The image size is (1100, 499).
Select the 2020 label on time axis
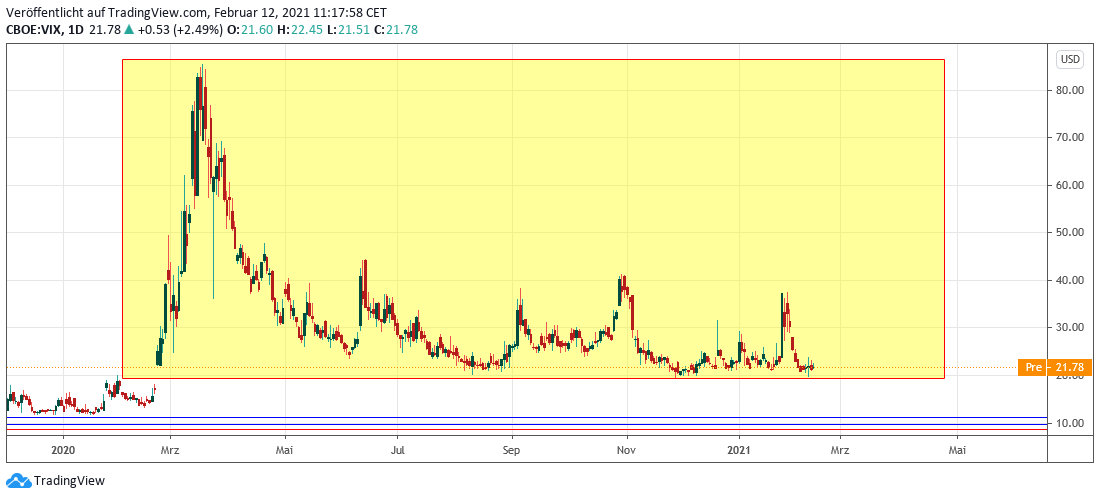coord(62,450)
